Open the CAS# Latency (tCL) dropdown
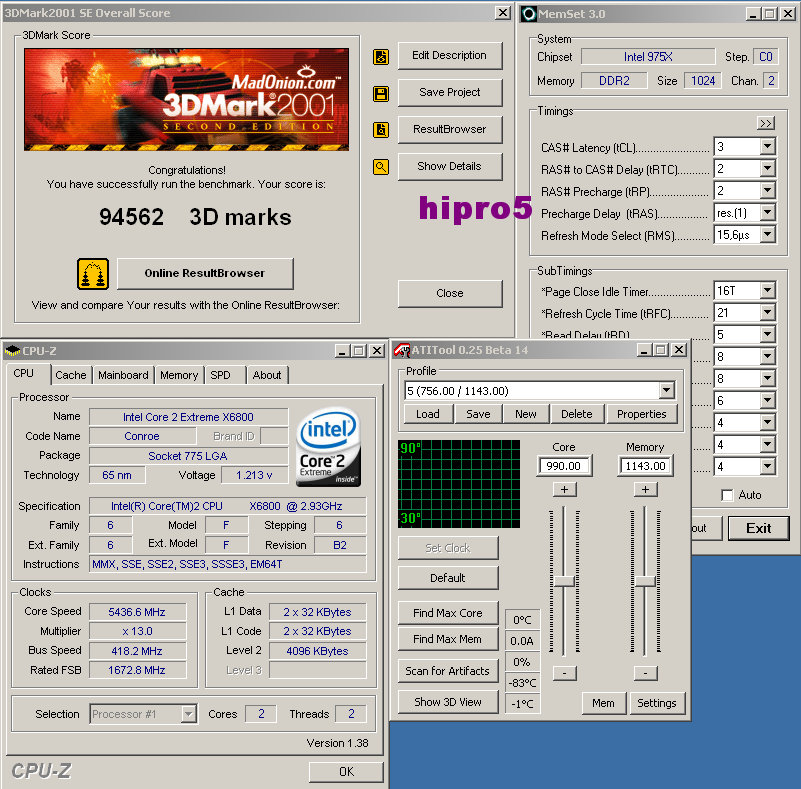 coord(767,147)
